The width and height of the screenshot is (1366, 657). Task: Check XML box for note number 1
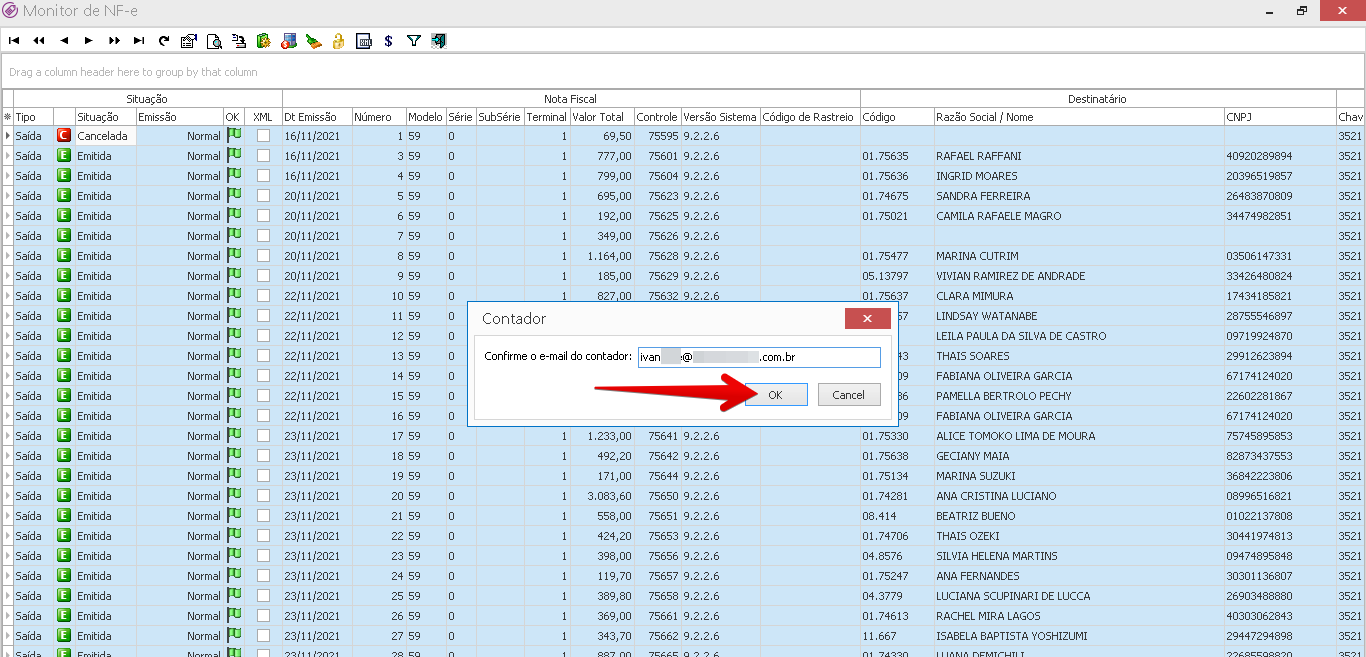tap(263, 136)
